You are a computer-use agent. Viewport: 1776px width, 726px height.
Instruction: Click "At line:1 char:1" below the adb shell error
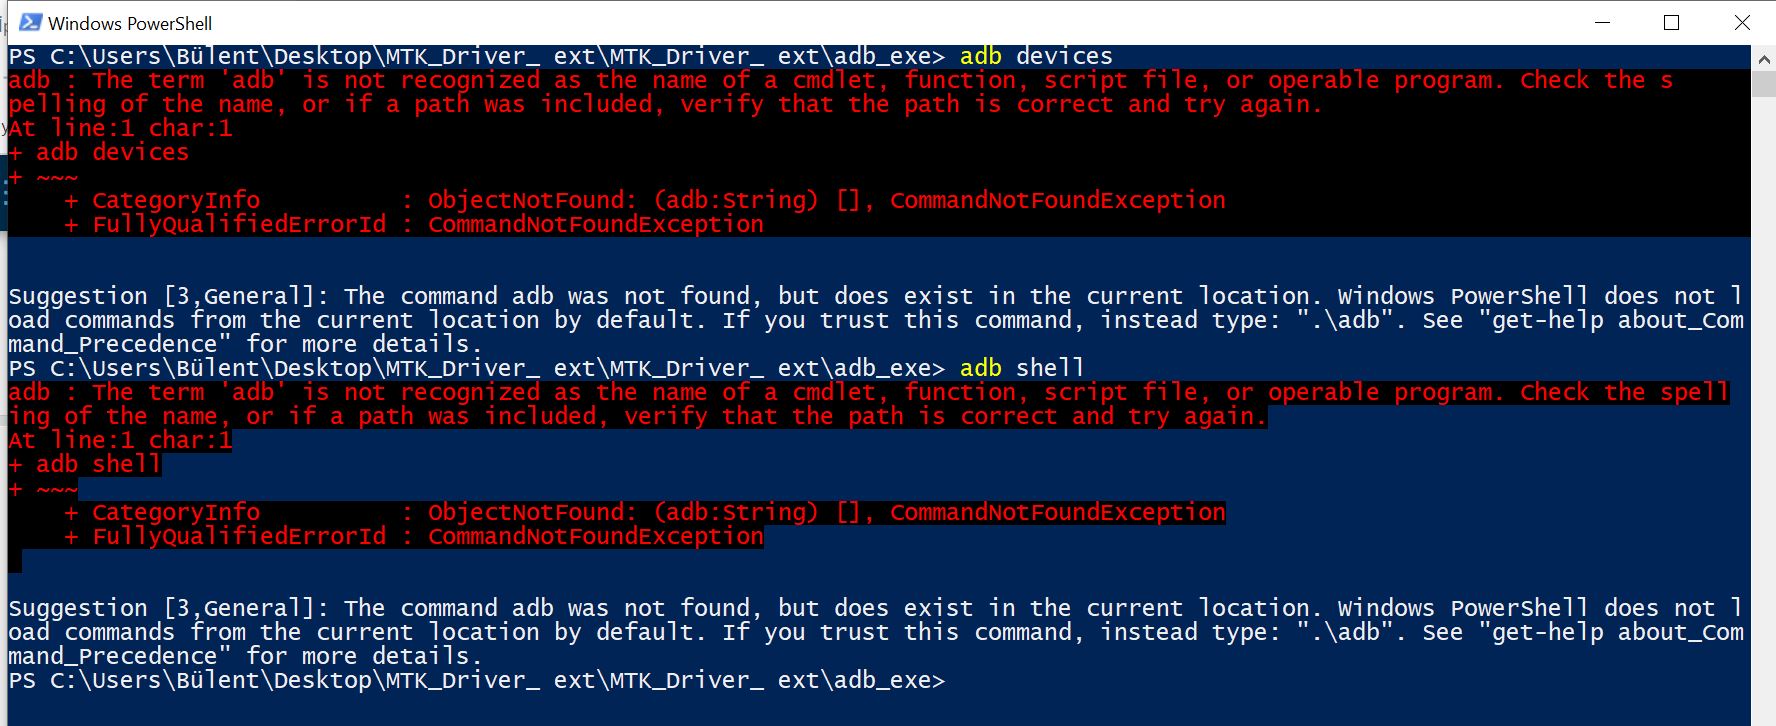pyautogui.click(x=120, y=440)
